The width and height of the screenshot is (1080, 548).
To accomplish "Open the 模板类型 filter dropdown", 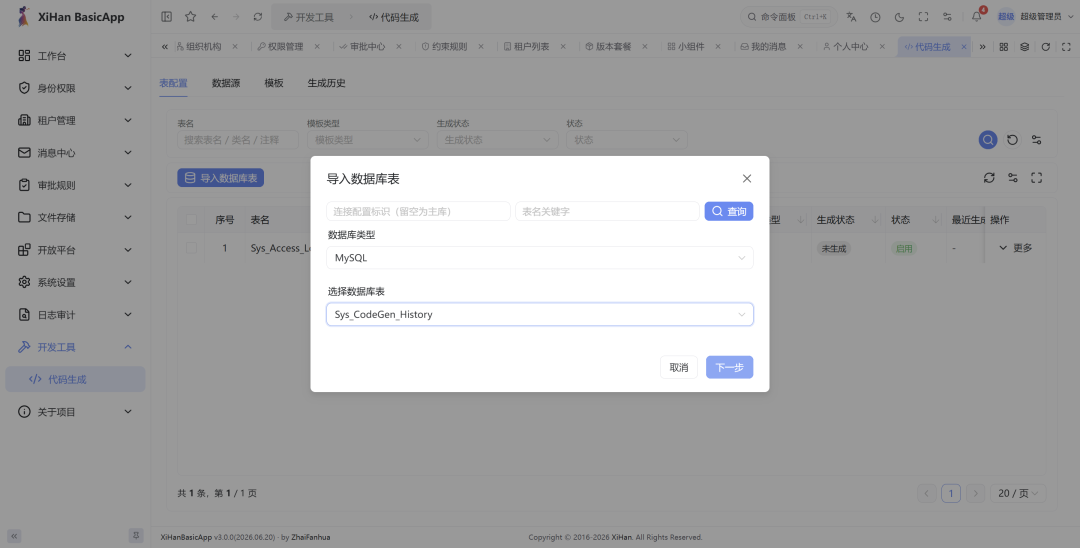I will point(368,140).
